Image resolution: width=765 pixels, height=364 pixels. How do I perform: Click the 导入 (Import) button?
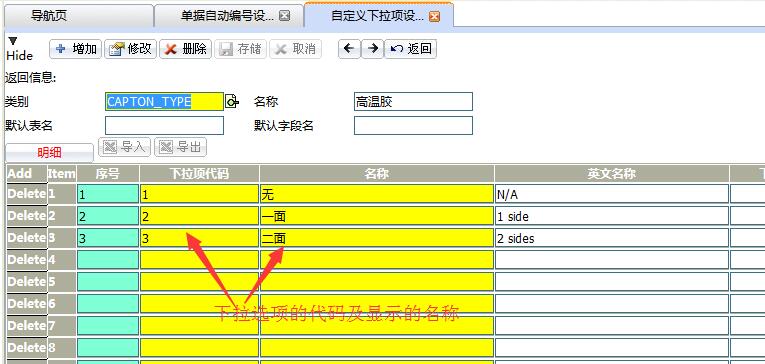[124, 147]
